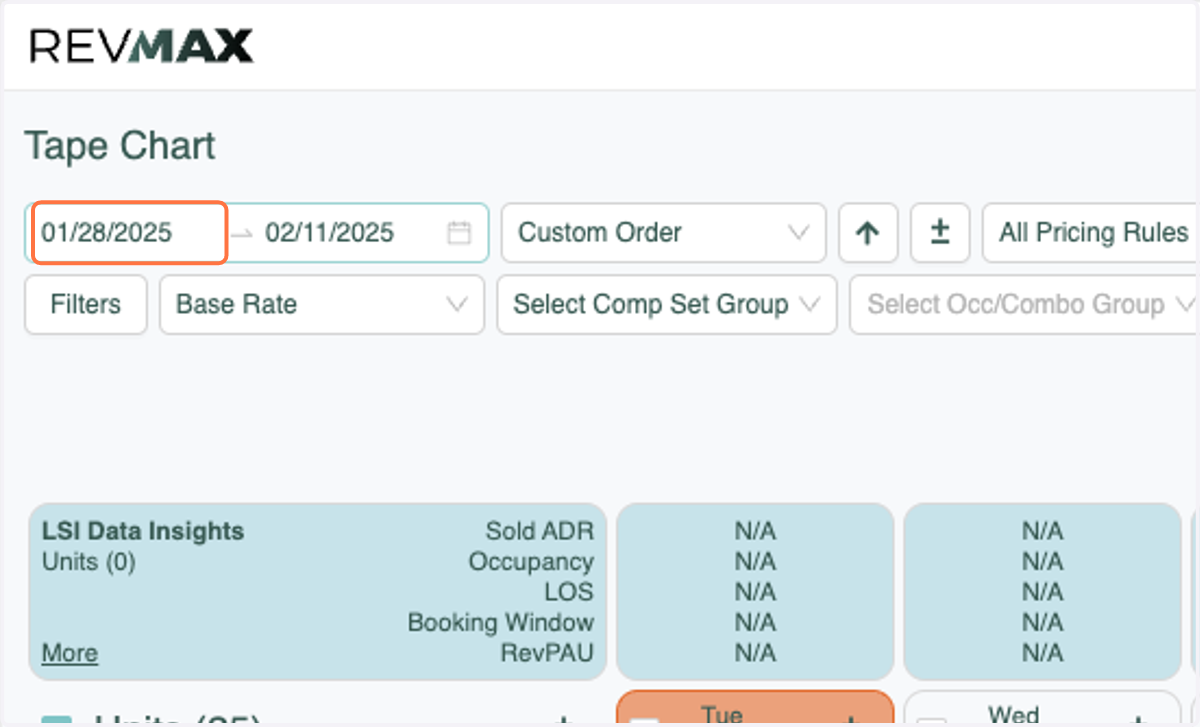The width and height of the screenshot is (1200, 727).
Task: Click the LOS label
Action: pyautogui.click(x=569, y=592)
